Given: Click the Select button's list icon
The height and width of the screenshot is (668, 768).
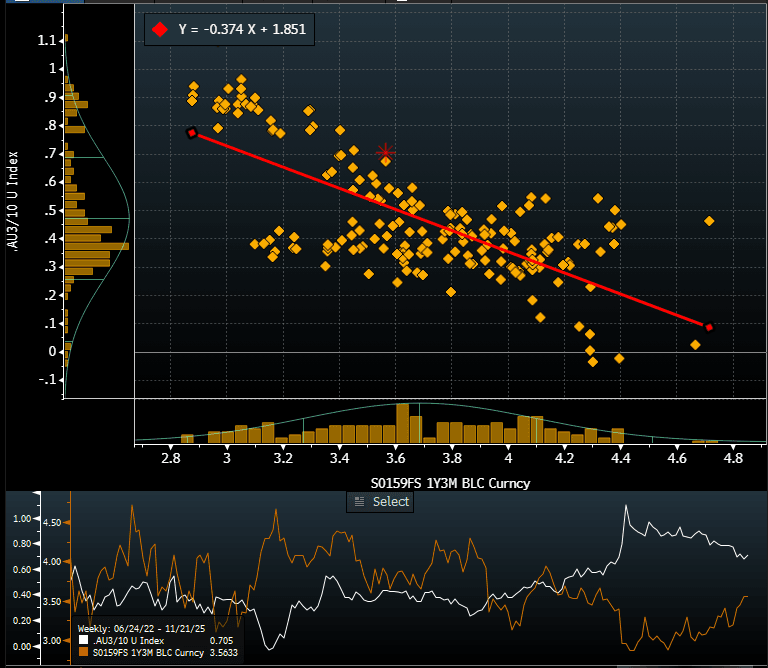Looking at the screenshot, I should tap(360, 501).
